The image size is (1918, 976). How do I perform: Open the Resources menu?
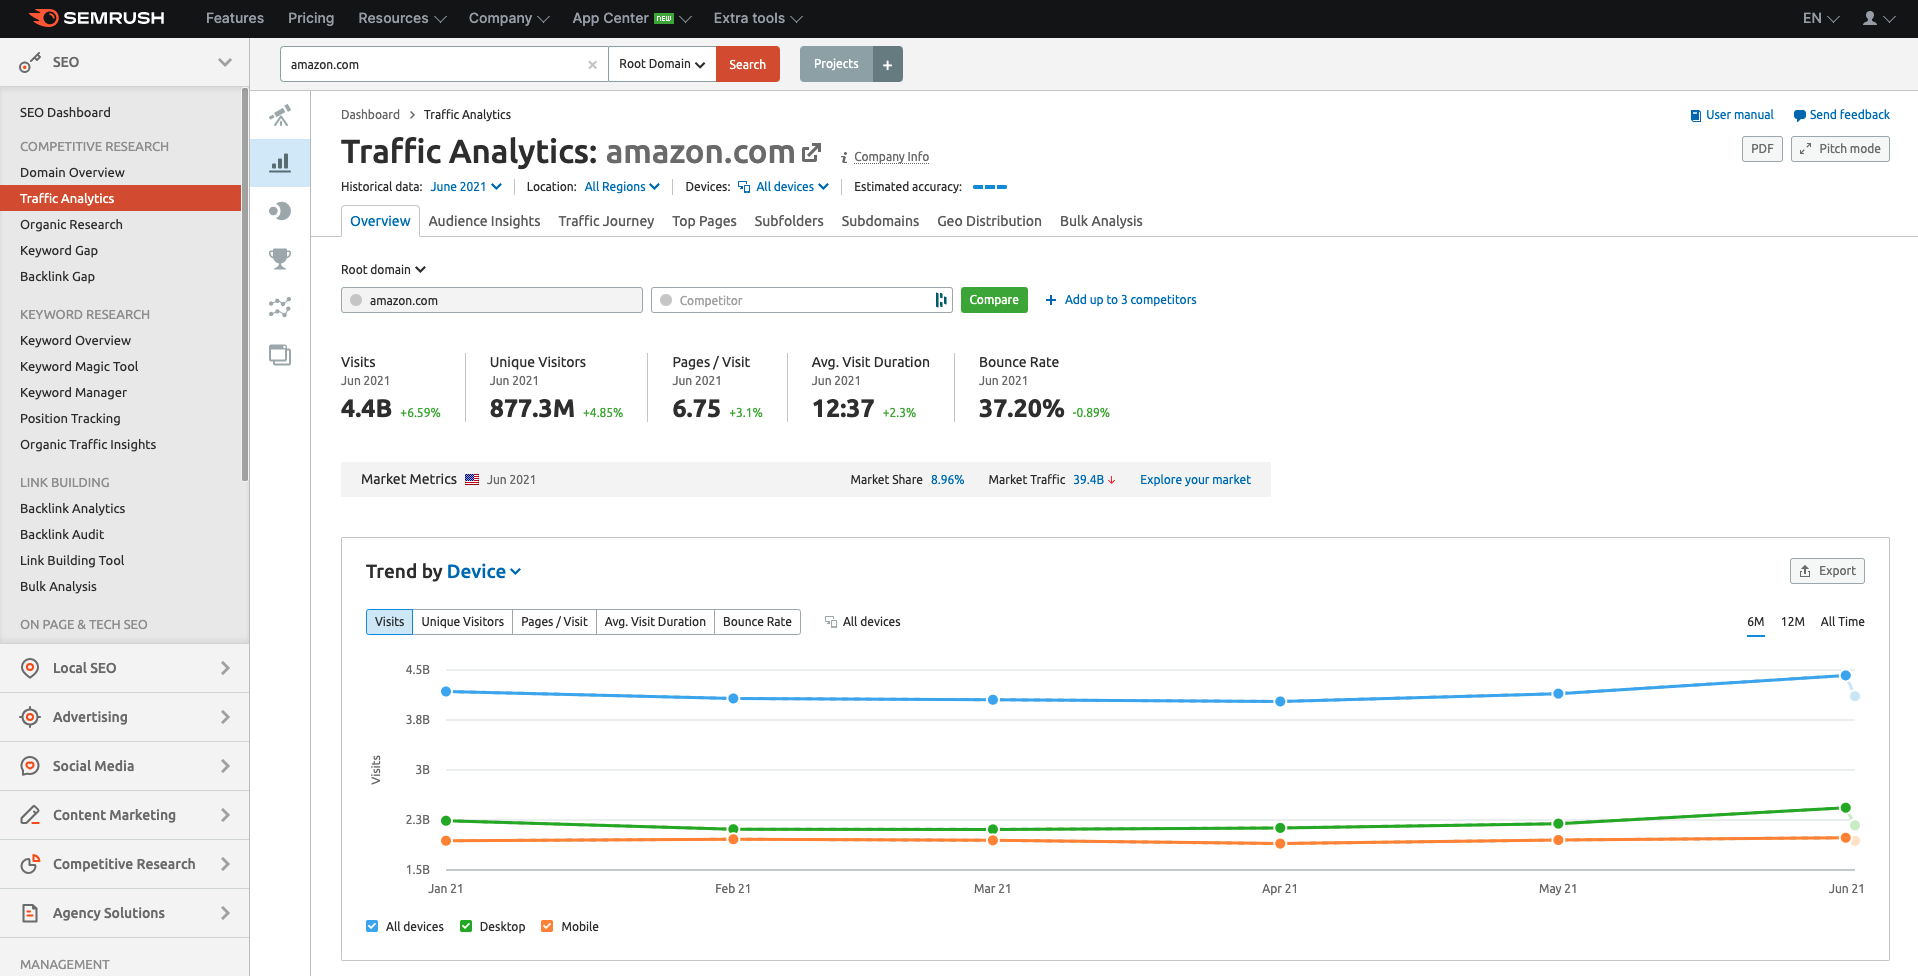402,18
